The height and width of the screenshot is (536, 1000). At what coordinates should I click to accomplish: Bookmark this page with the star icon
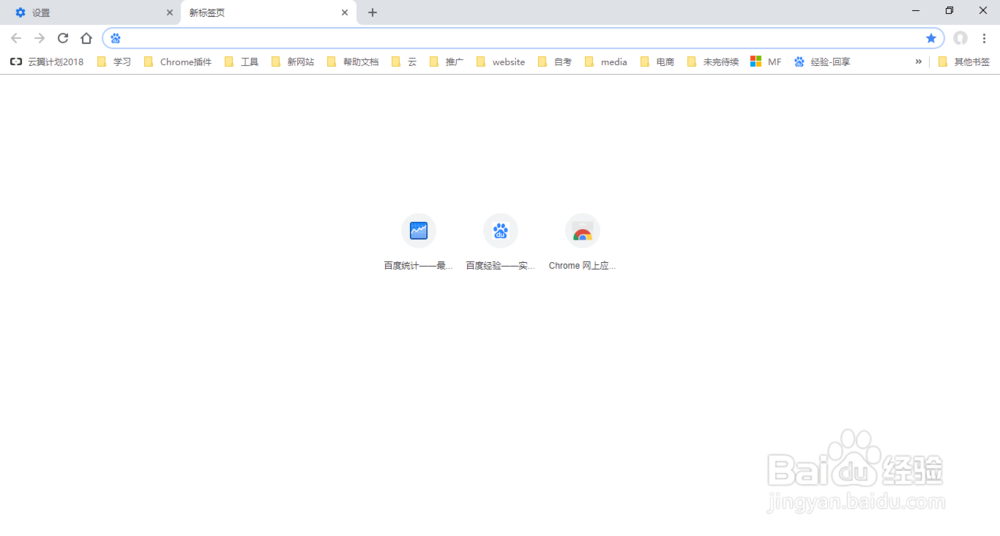point(931,38)
